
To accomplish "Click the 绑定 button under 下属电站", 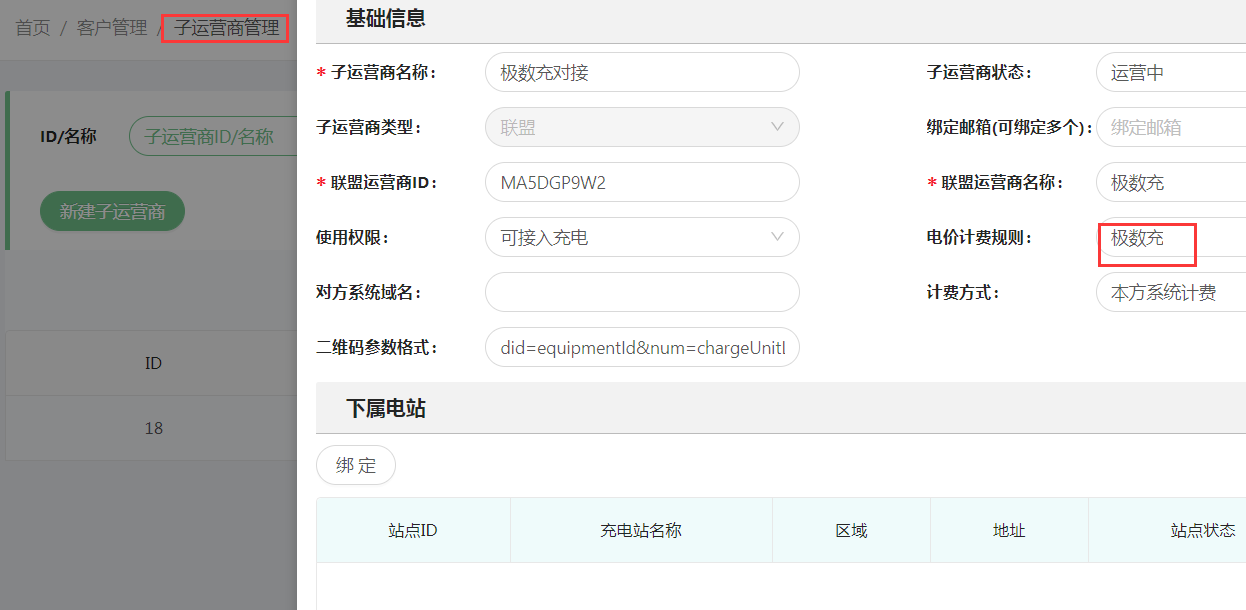I will coord(356,465).
